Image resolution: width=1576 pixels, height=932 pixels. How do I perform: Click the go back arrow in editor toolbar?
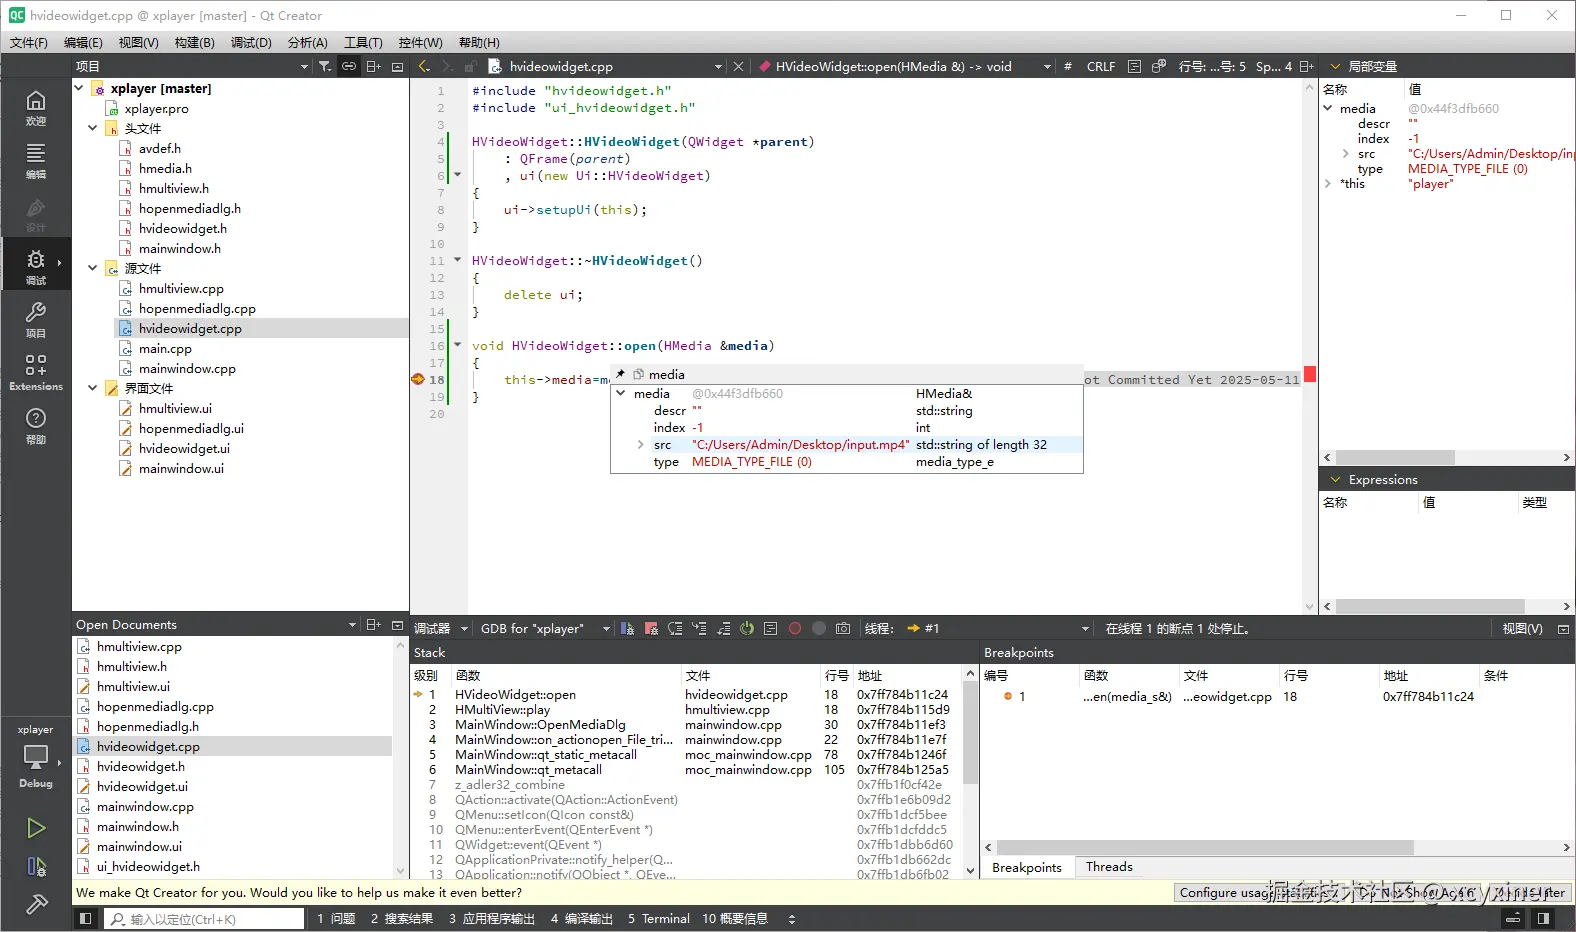pyautogui.click(x=424, y=66)
